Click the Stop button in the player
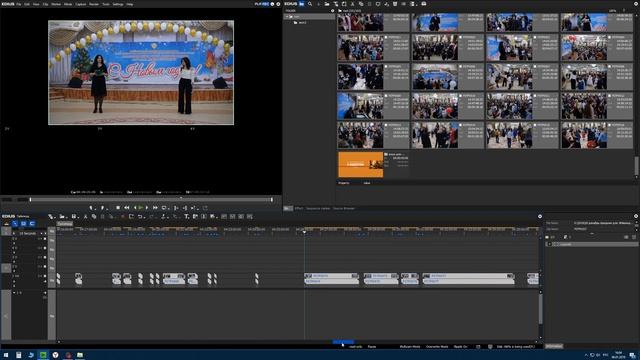The height and width of the screenshot is (360, 640). pyautogui.click(x=118, y=208)
